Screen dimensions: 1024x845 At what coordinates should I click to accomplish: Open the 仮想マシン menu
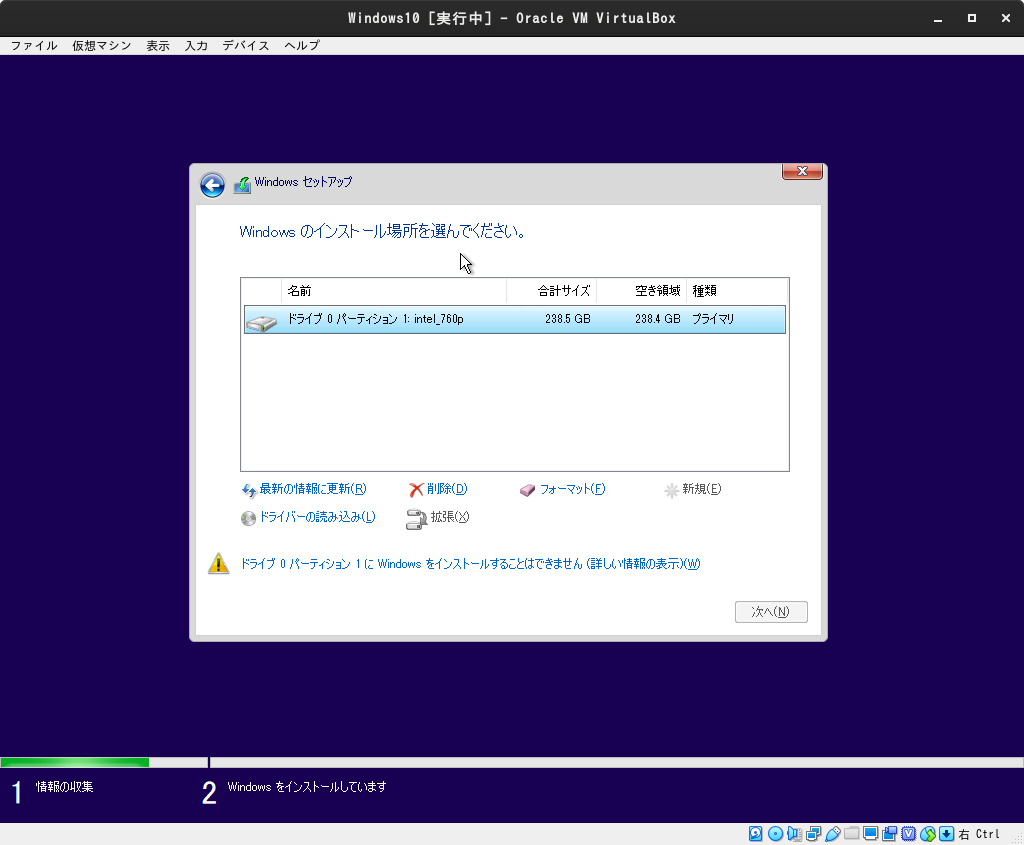(x=102, y=46)
